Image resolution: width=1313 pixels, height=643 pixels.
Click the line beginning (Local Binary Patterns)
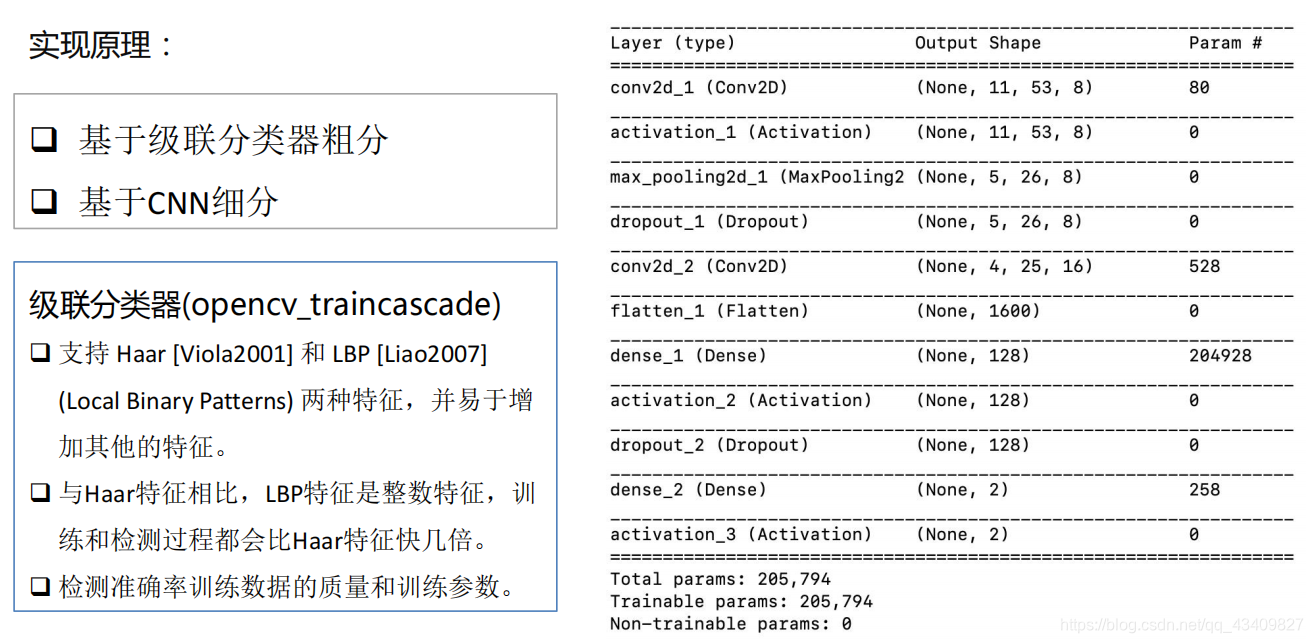[295, 401]
